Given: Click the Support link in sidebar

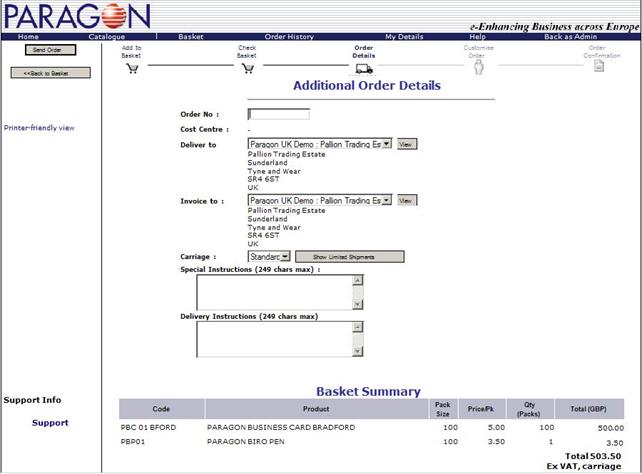Looking at the screenshot, I should coord(50,422).
